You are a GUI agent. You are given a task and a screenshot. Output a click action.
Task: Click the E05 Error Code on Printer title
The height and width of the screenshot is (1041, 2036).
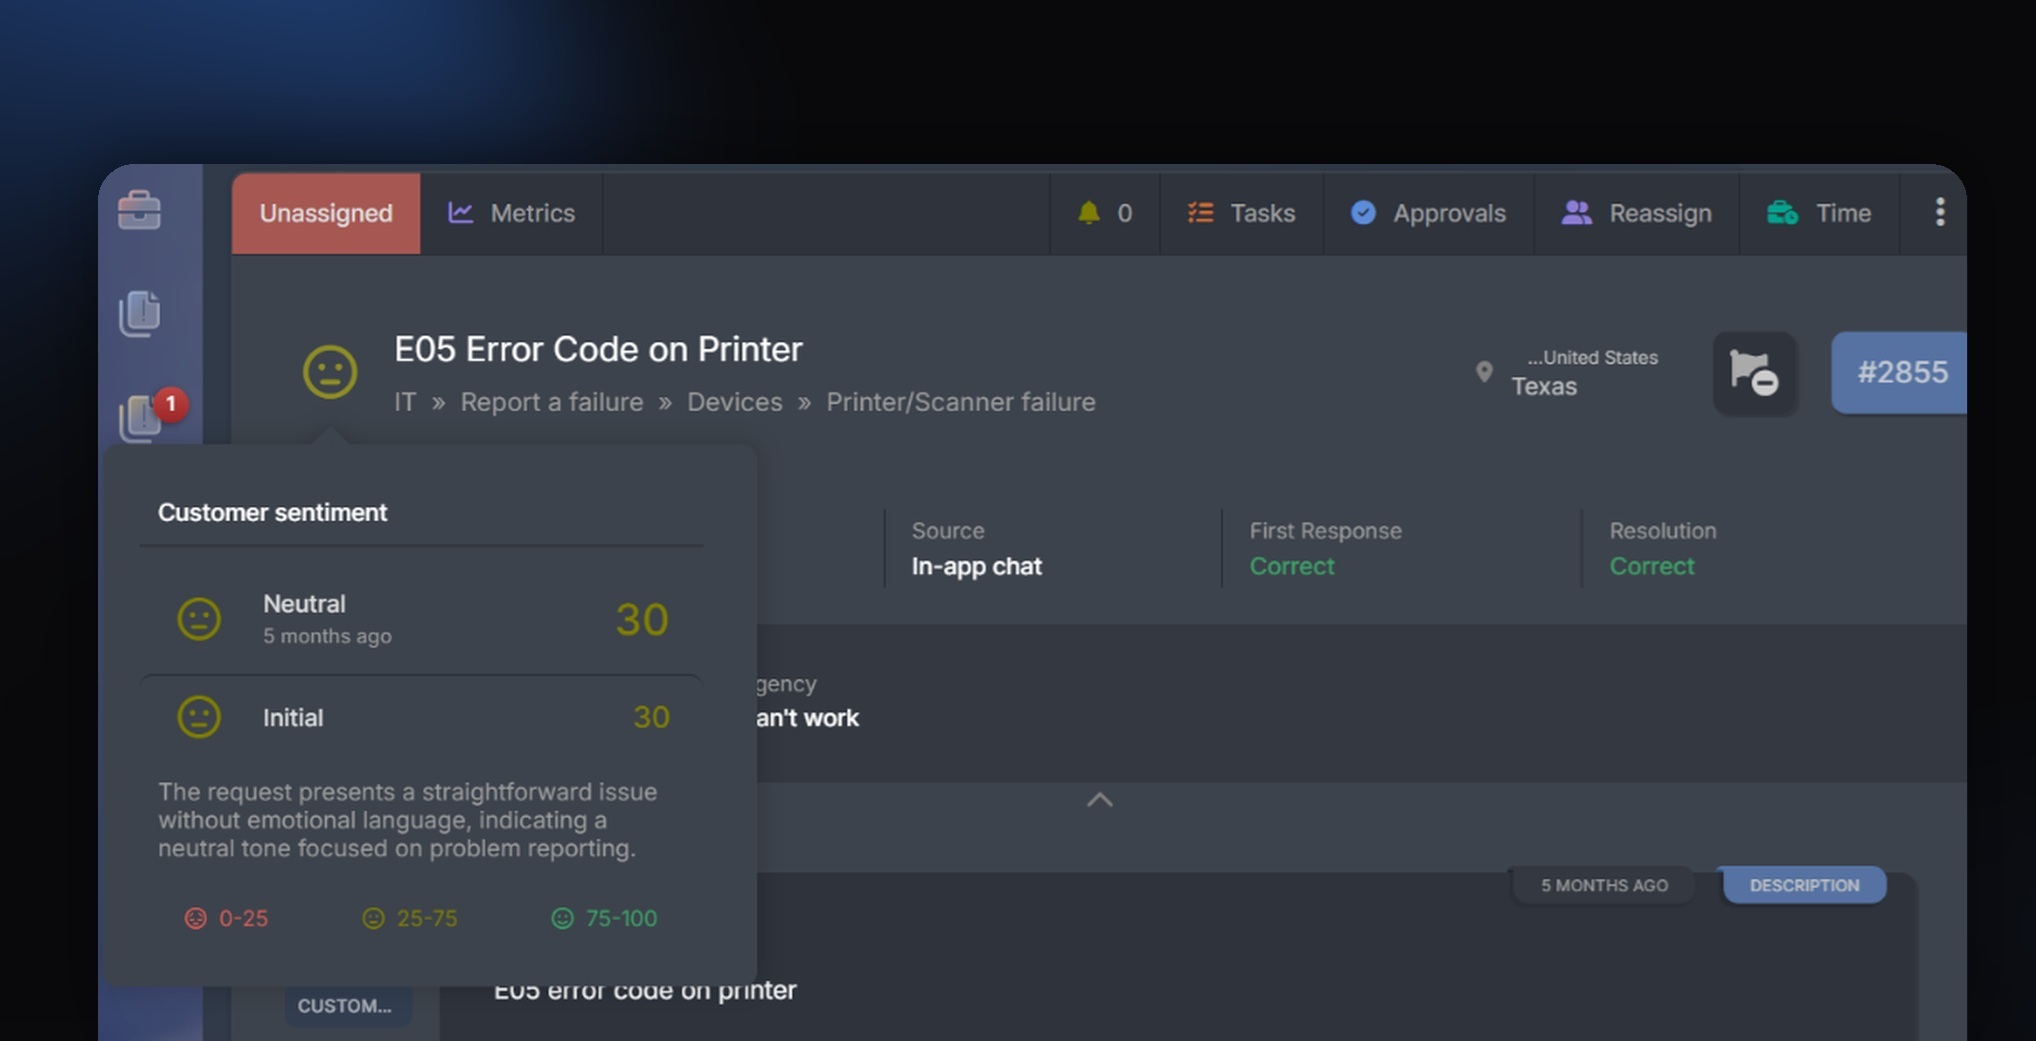point(598,349)
